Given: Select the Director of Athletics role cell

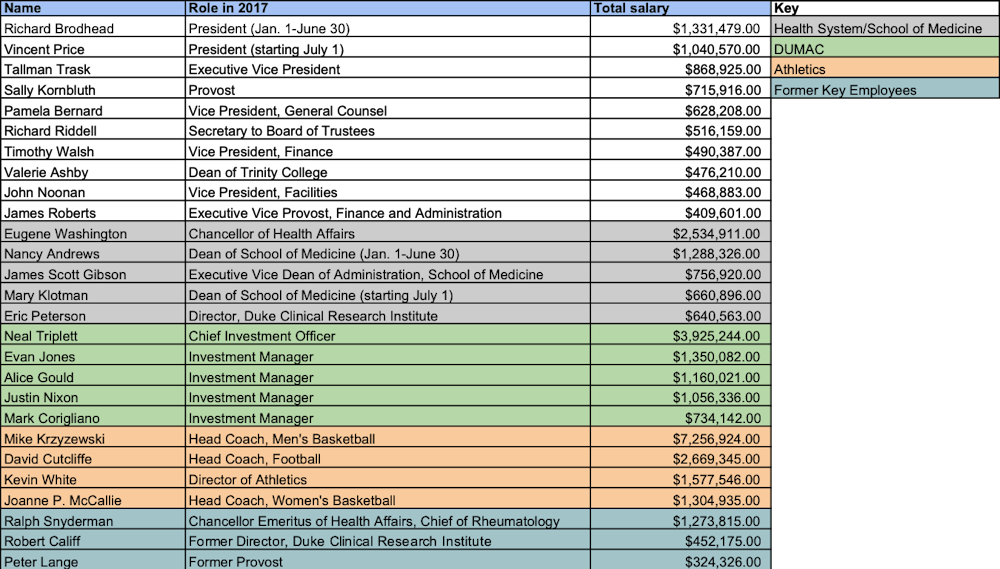Looking at the screenshot, I should click(388, 480).
